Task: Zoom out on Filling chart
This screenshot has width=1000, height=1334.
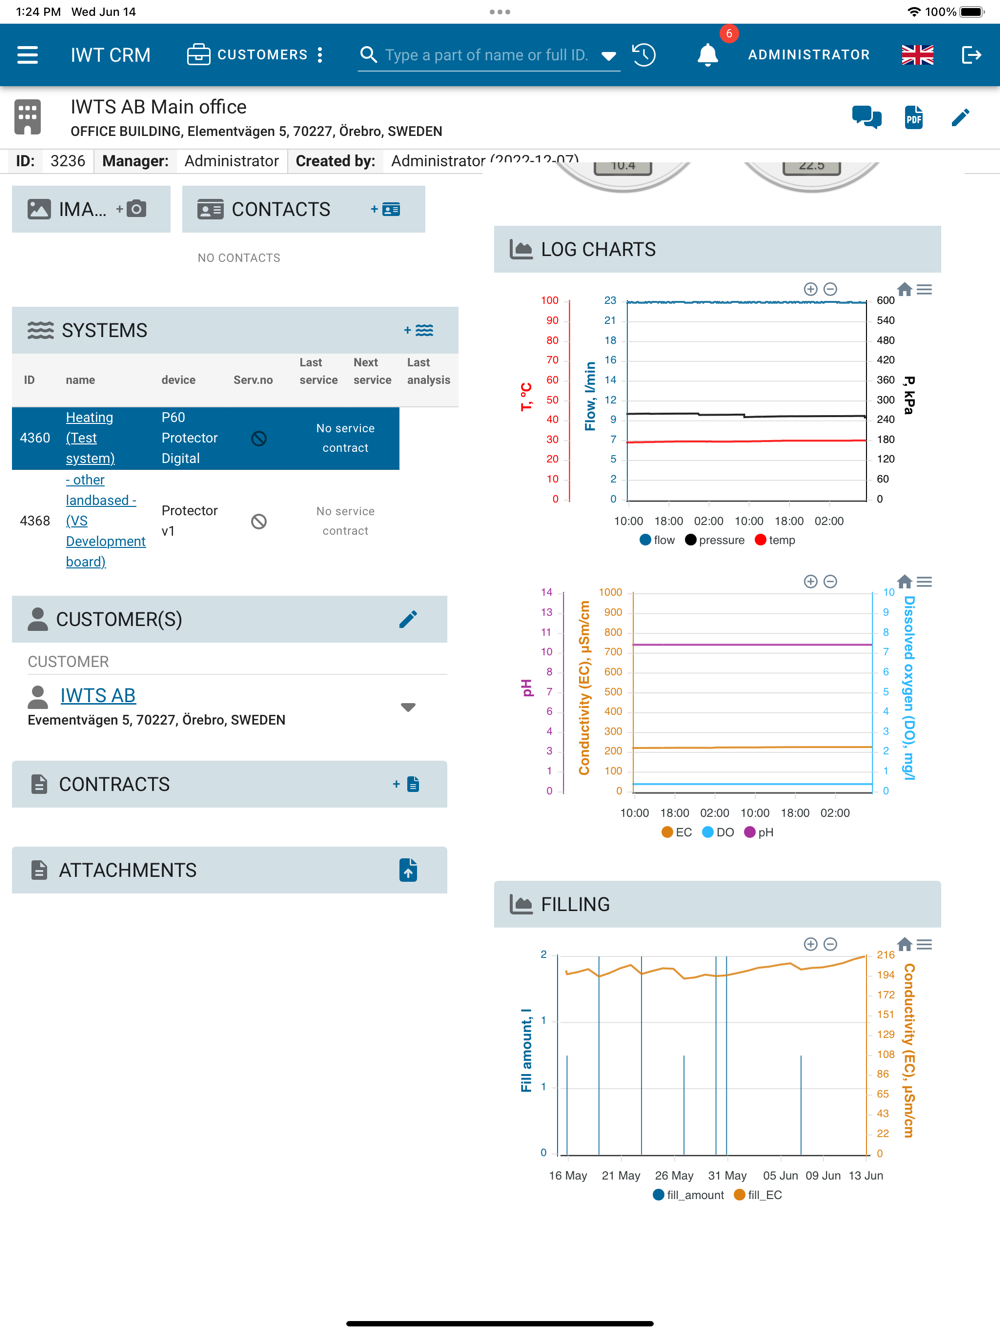Action: pos(830,944)
